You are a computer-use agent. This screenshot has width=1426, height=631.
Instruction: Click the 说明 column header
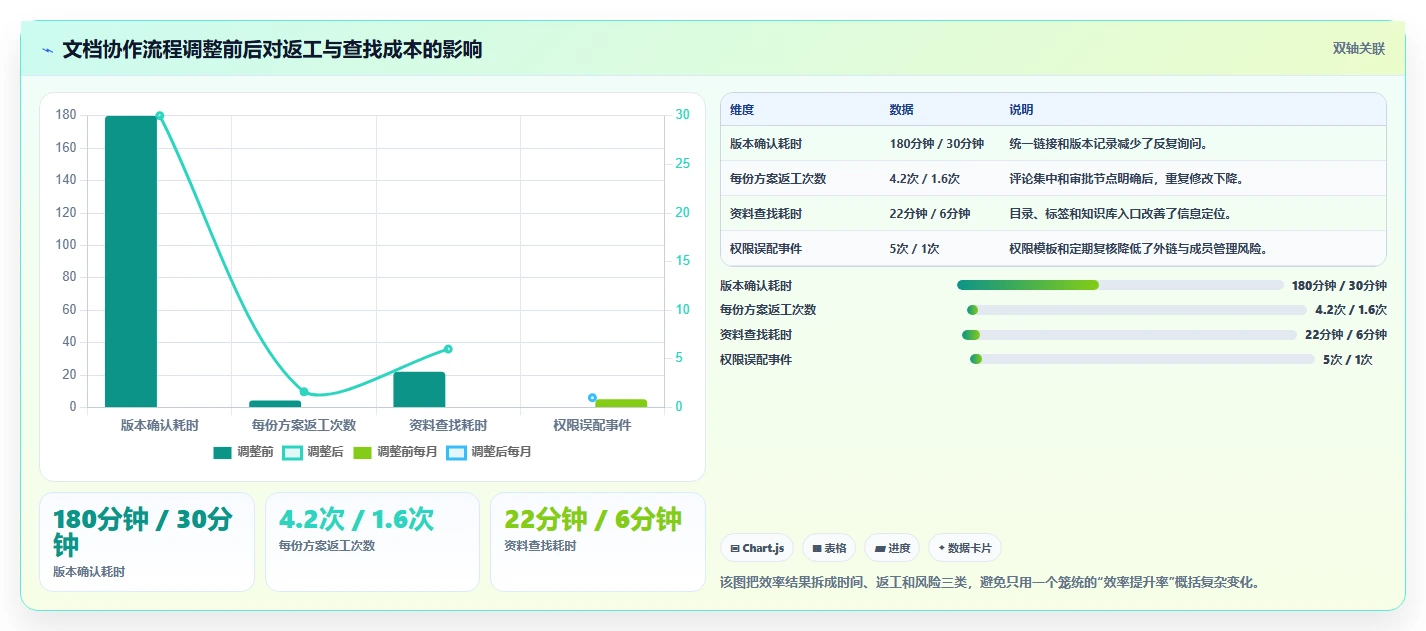(x=1021, y=110)
